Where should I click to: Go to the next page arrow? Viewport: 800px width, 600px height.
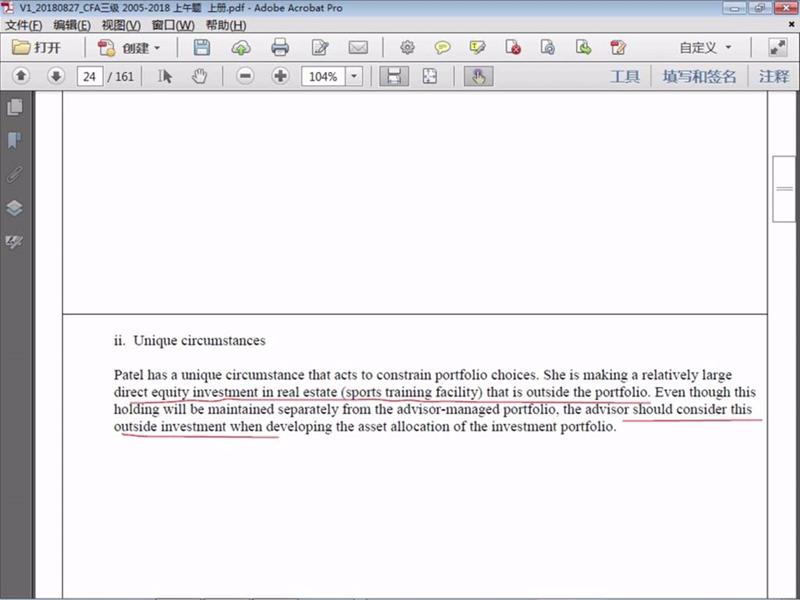click(56, 76)
